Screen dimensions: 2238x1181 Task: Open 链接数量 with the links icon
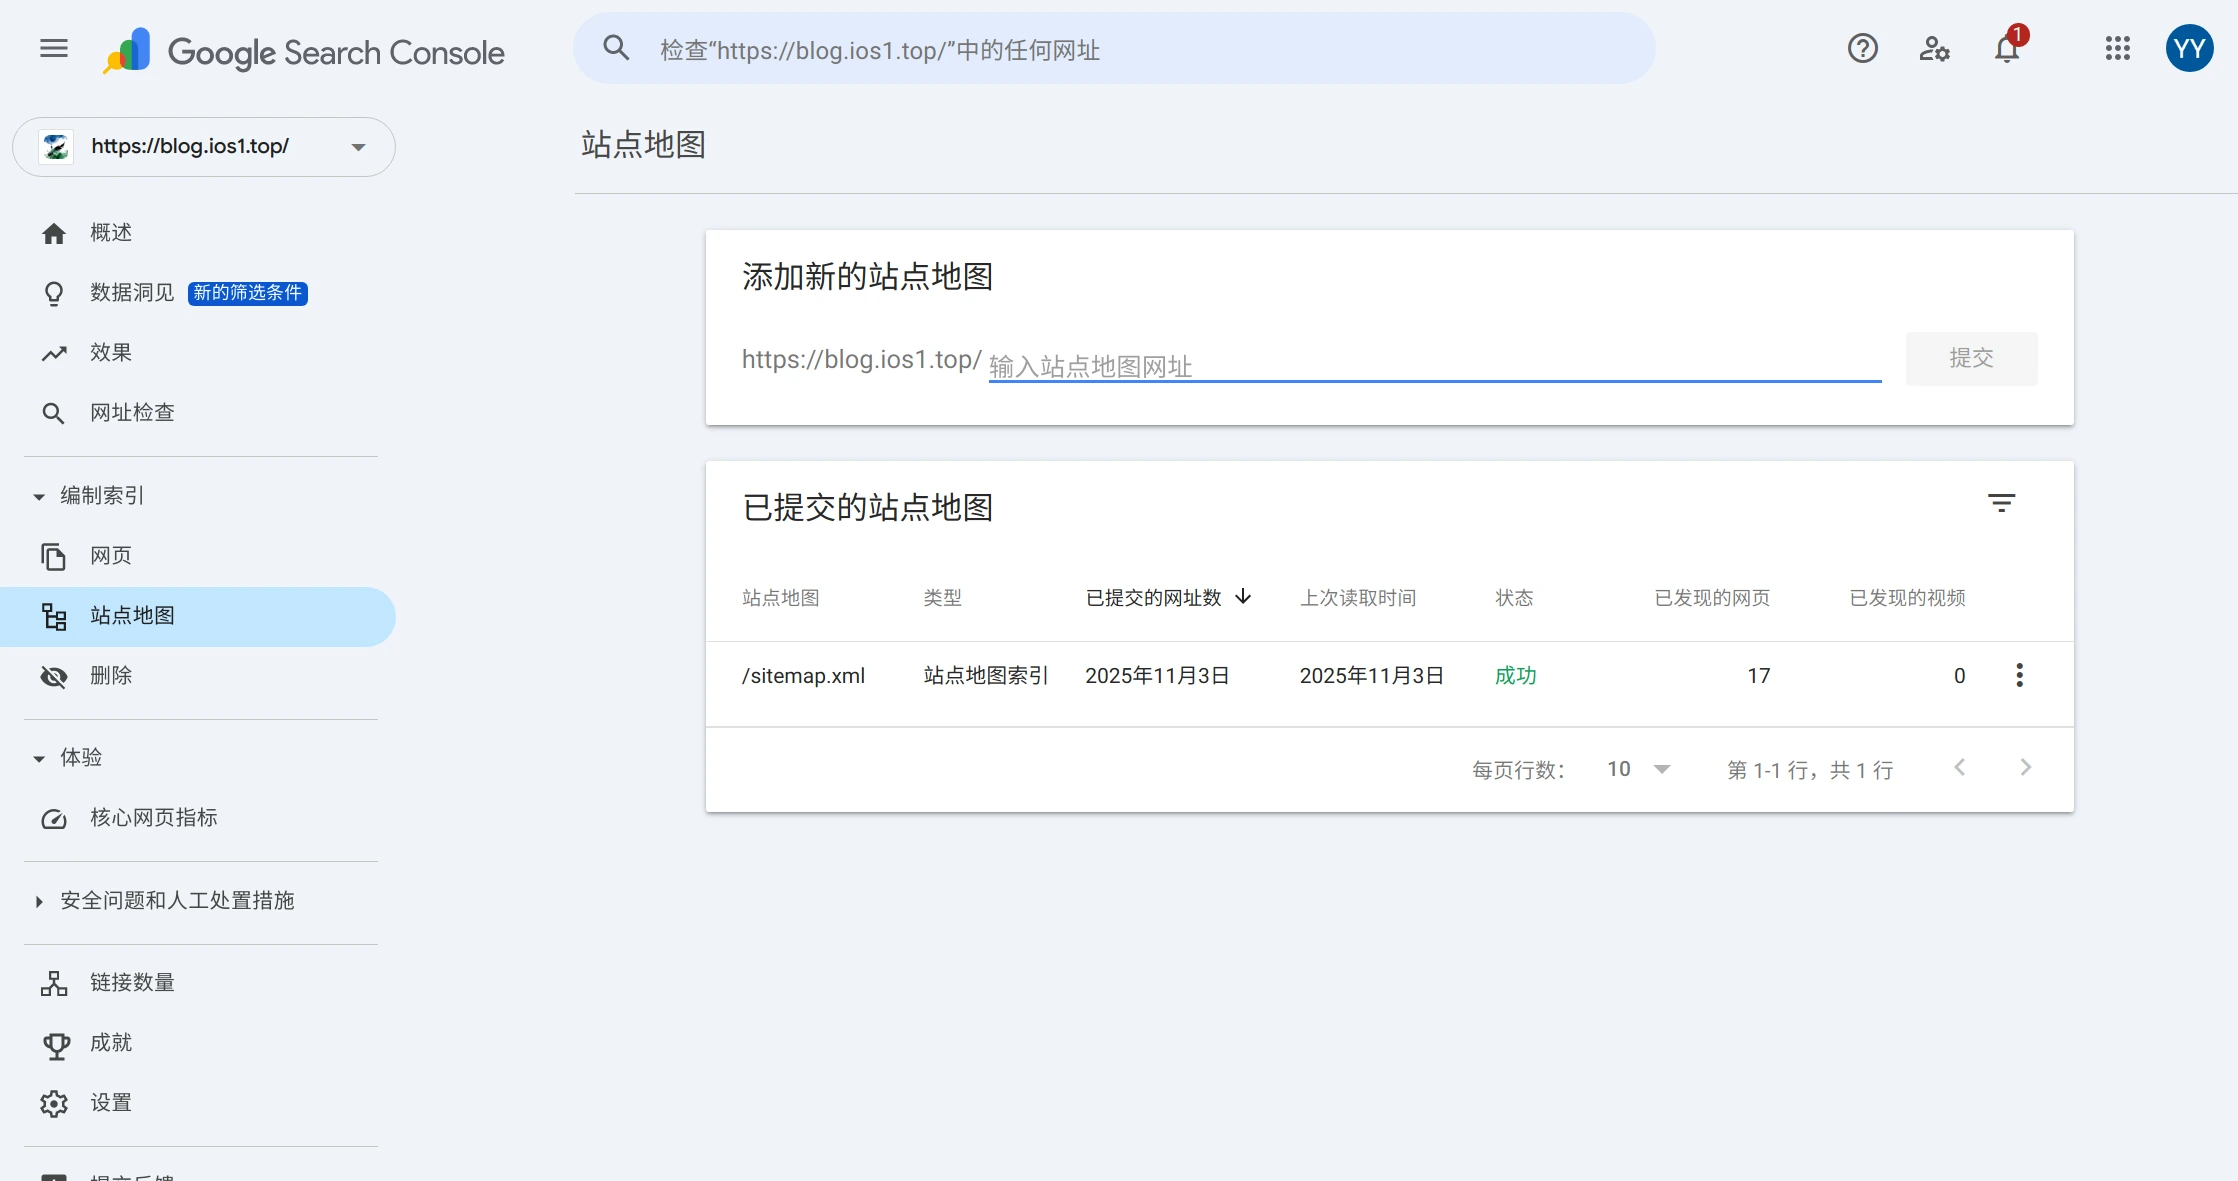[130, 982]
